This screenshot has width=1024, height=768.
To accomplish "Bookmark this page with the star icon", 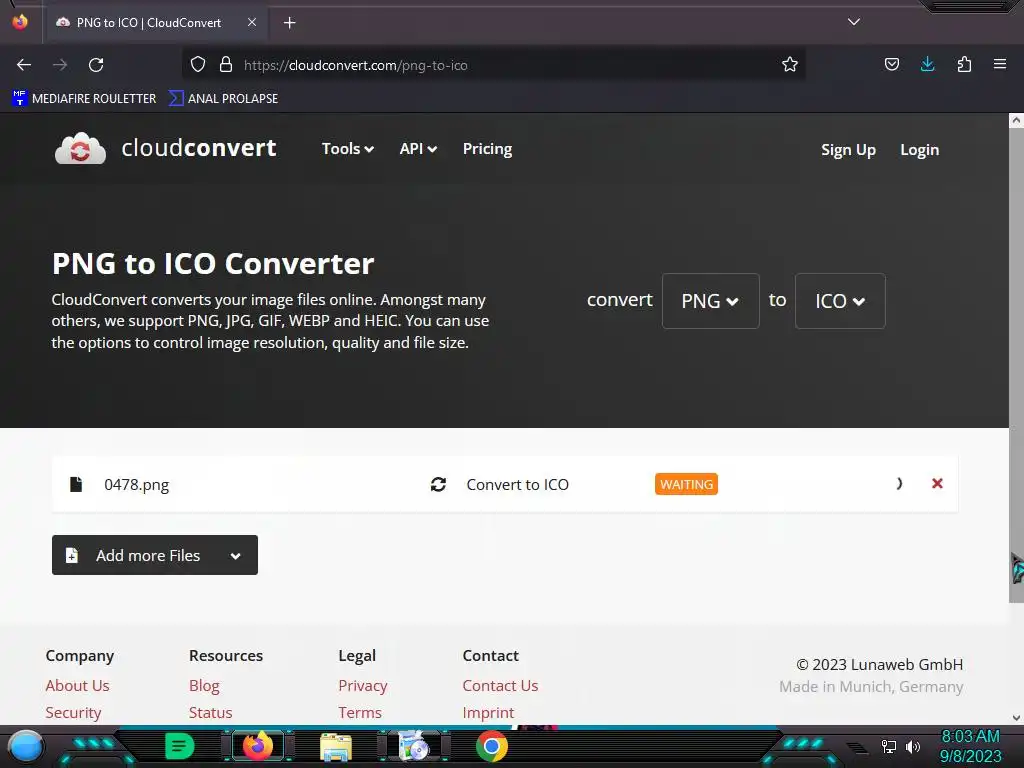I will (790, 65).
